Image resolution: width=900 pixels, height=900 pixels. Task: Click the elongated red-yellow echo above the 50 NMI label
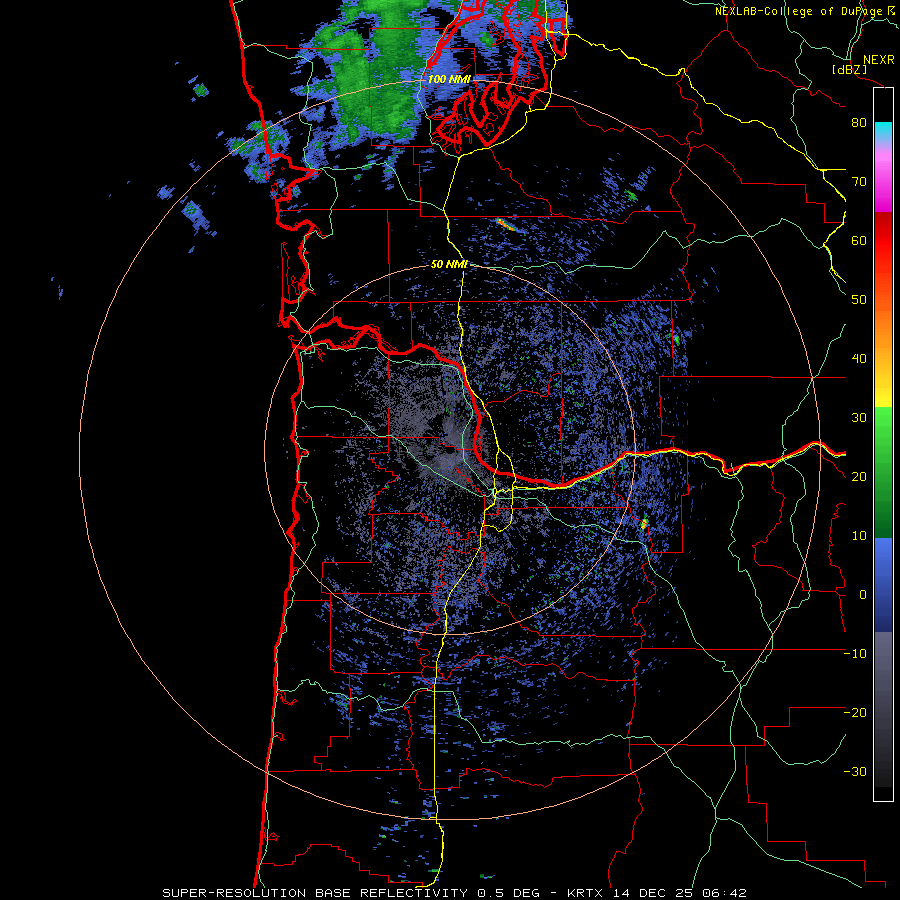coord(506,224)
